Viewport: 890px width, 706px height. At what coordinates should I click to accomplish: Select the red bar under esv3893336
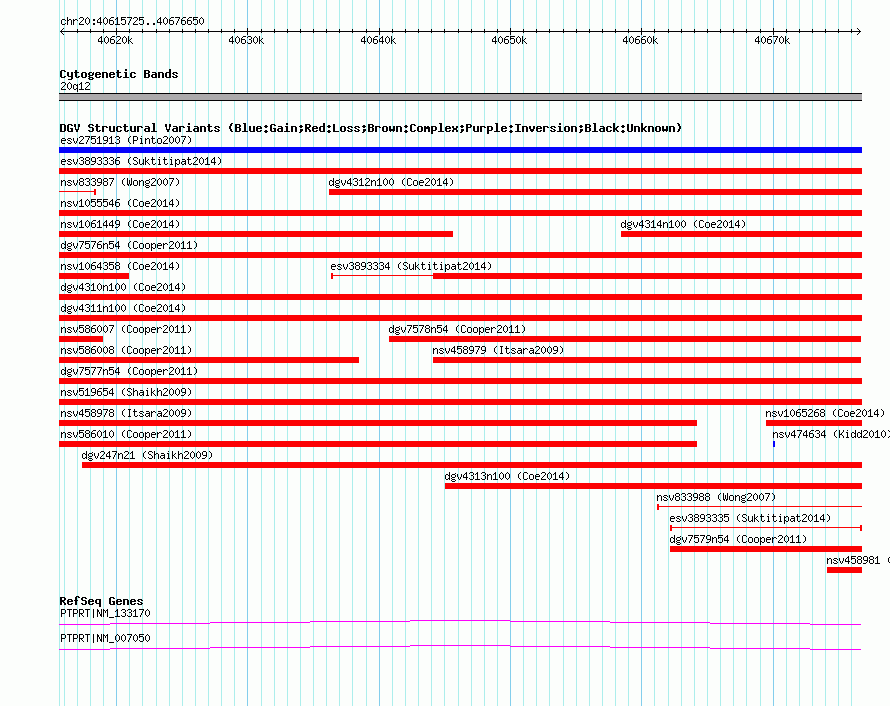pos(460,171)
